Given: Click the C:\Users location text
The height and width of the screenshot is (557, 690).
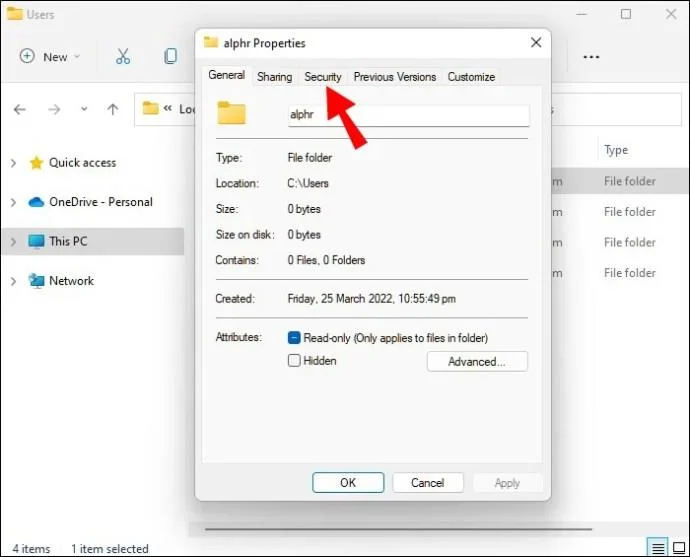Looking at the screenshot, I should tap(308, 183).
